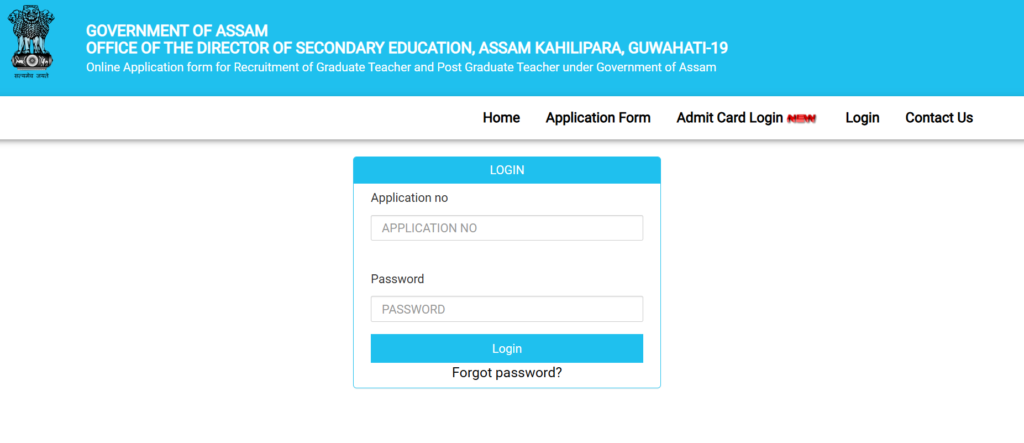This screenshot has height=443, width=1024.
Task: Follow the Forgot password? link
Action: click(x=507, y=373)
